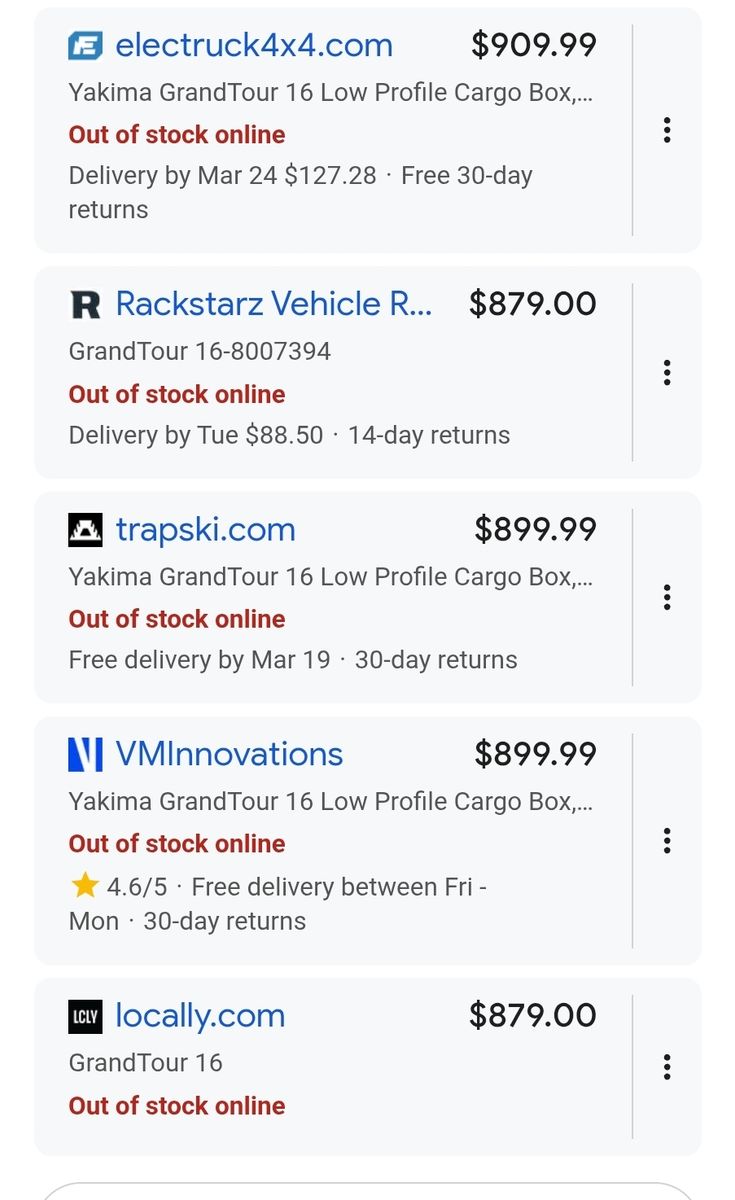The width and height of the screenshot is (735, 1200).
Task: Click the GrandTour 16-8007394 product title
Action: click(199, 351)
